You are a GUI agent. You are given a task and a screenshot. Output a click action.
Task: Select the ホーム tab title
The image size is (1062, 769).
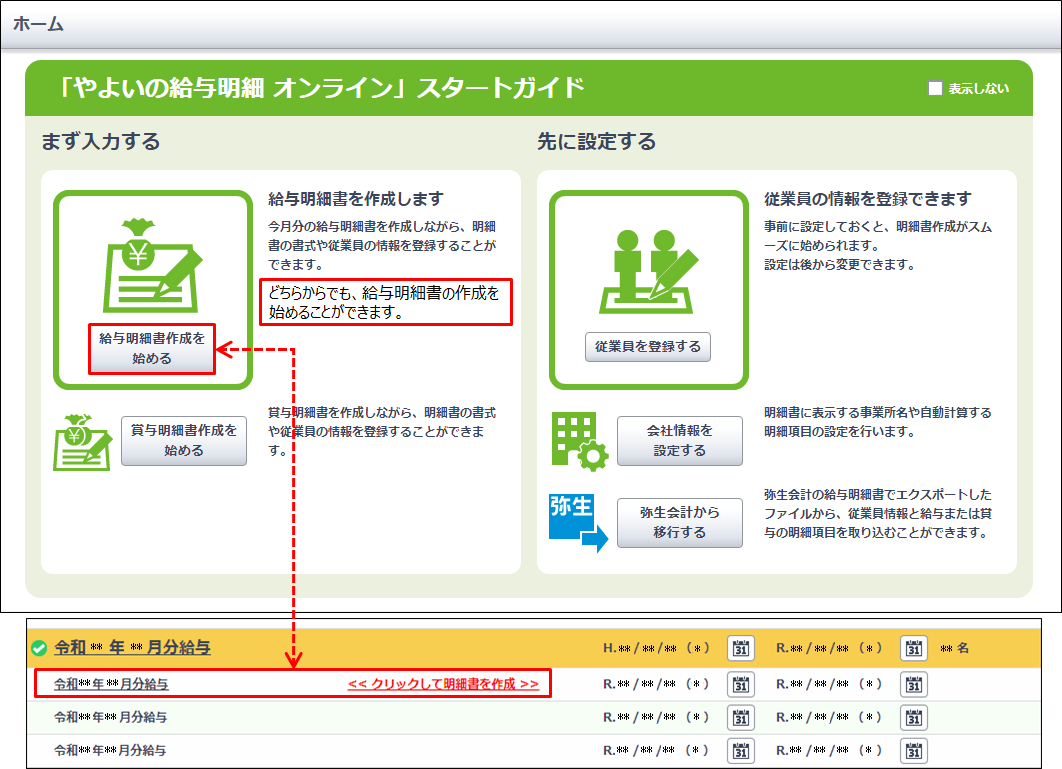[38, 24]
